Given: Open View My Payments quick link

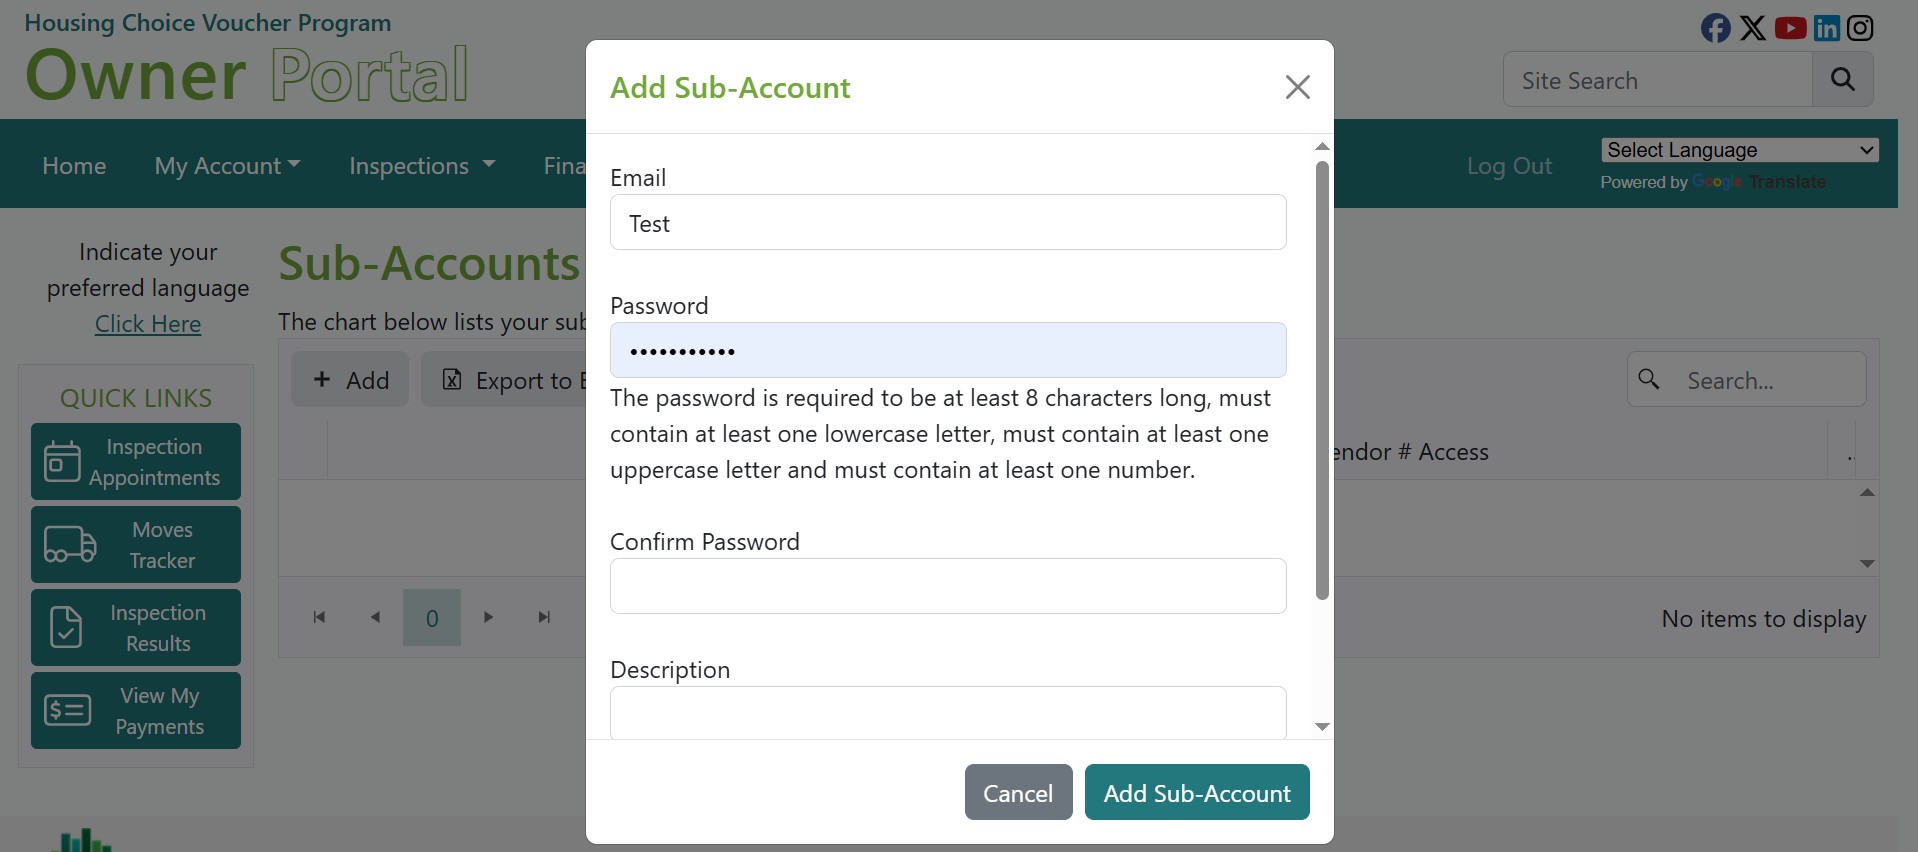Looking at the screenshot, I should click(136, 710).
